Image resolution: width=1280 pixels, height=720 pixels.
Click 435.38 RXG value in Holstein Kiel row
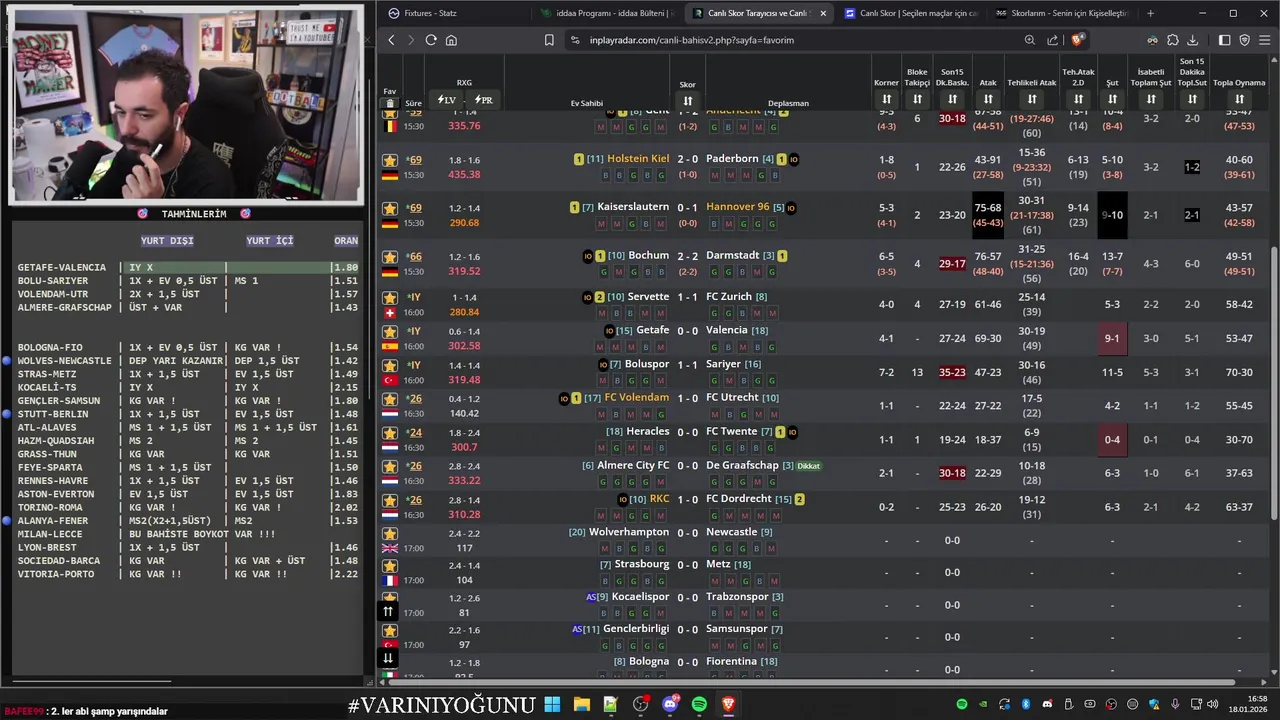point(464,174)
